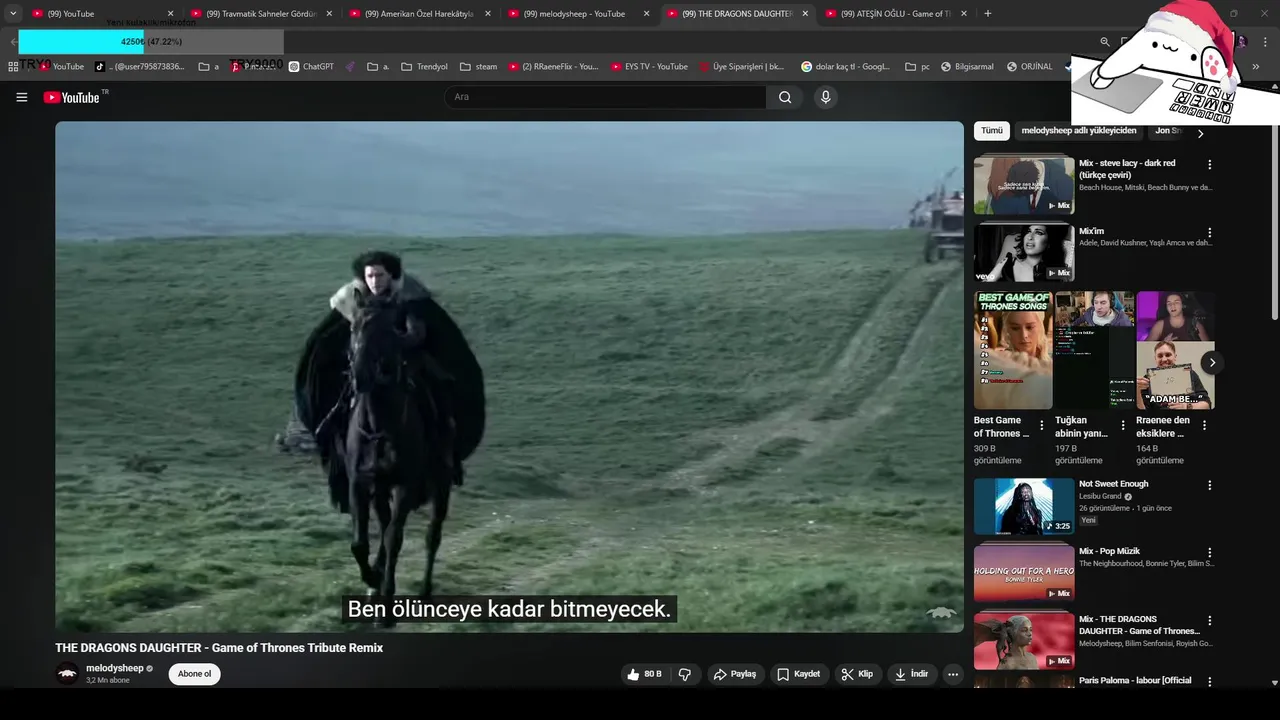Open options for Not Sweet Enough
This screenshot has height=720, width=1280.
[1209, 485]
